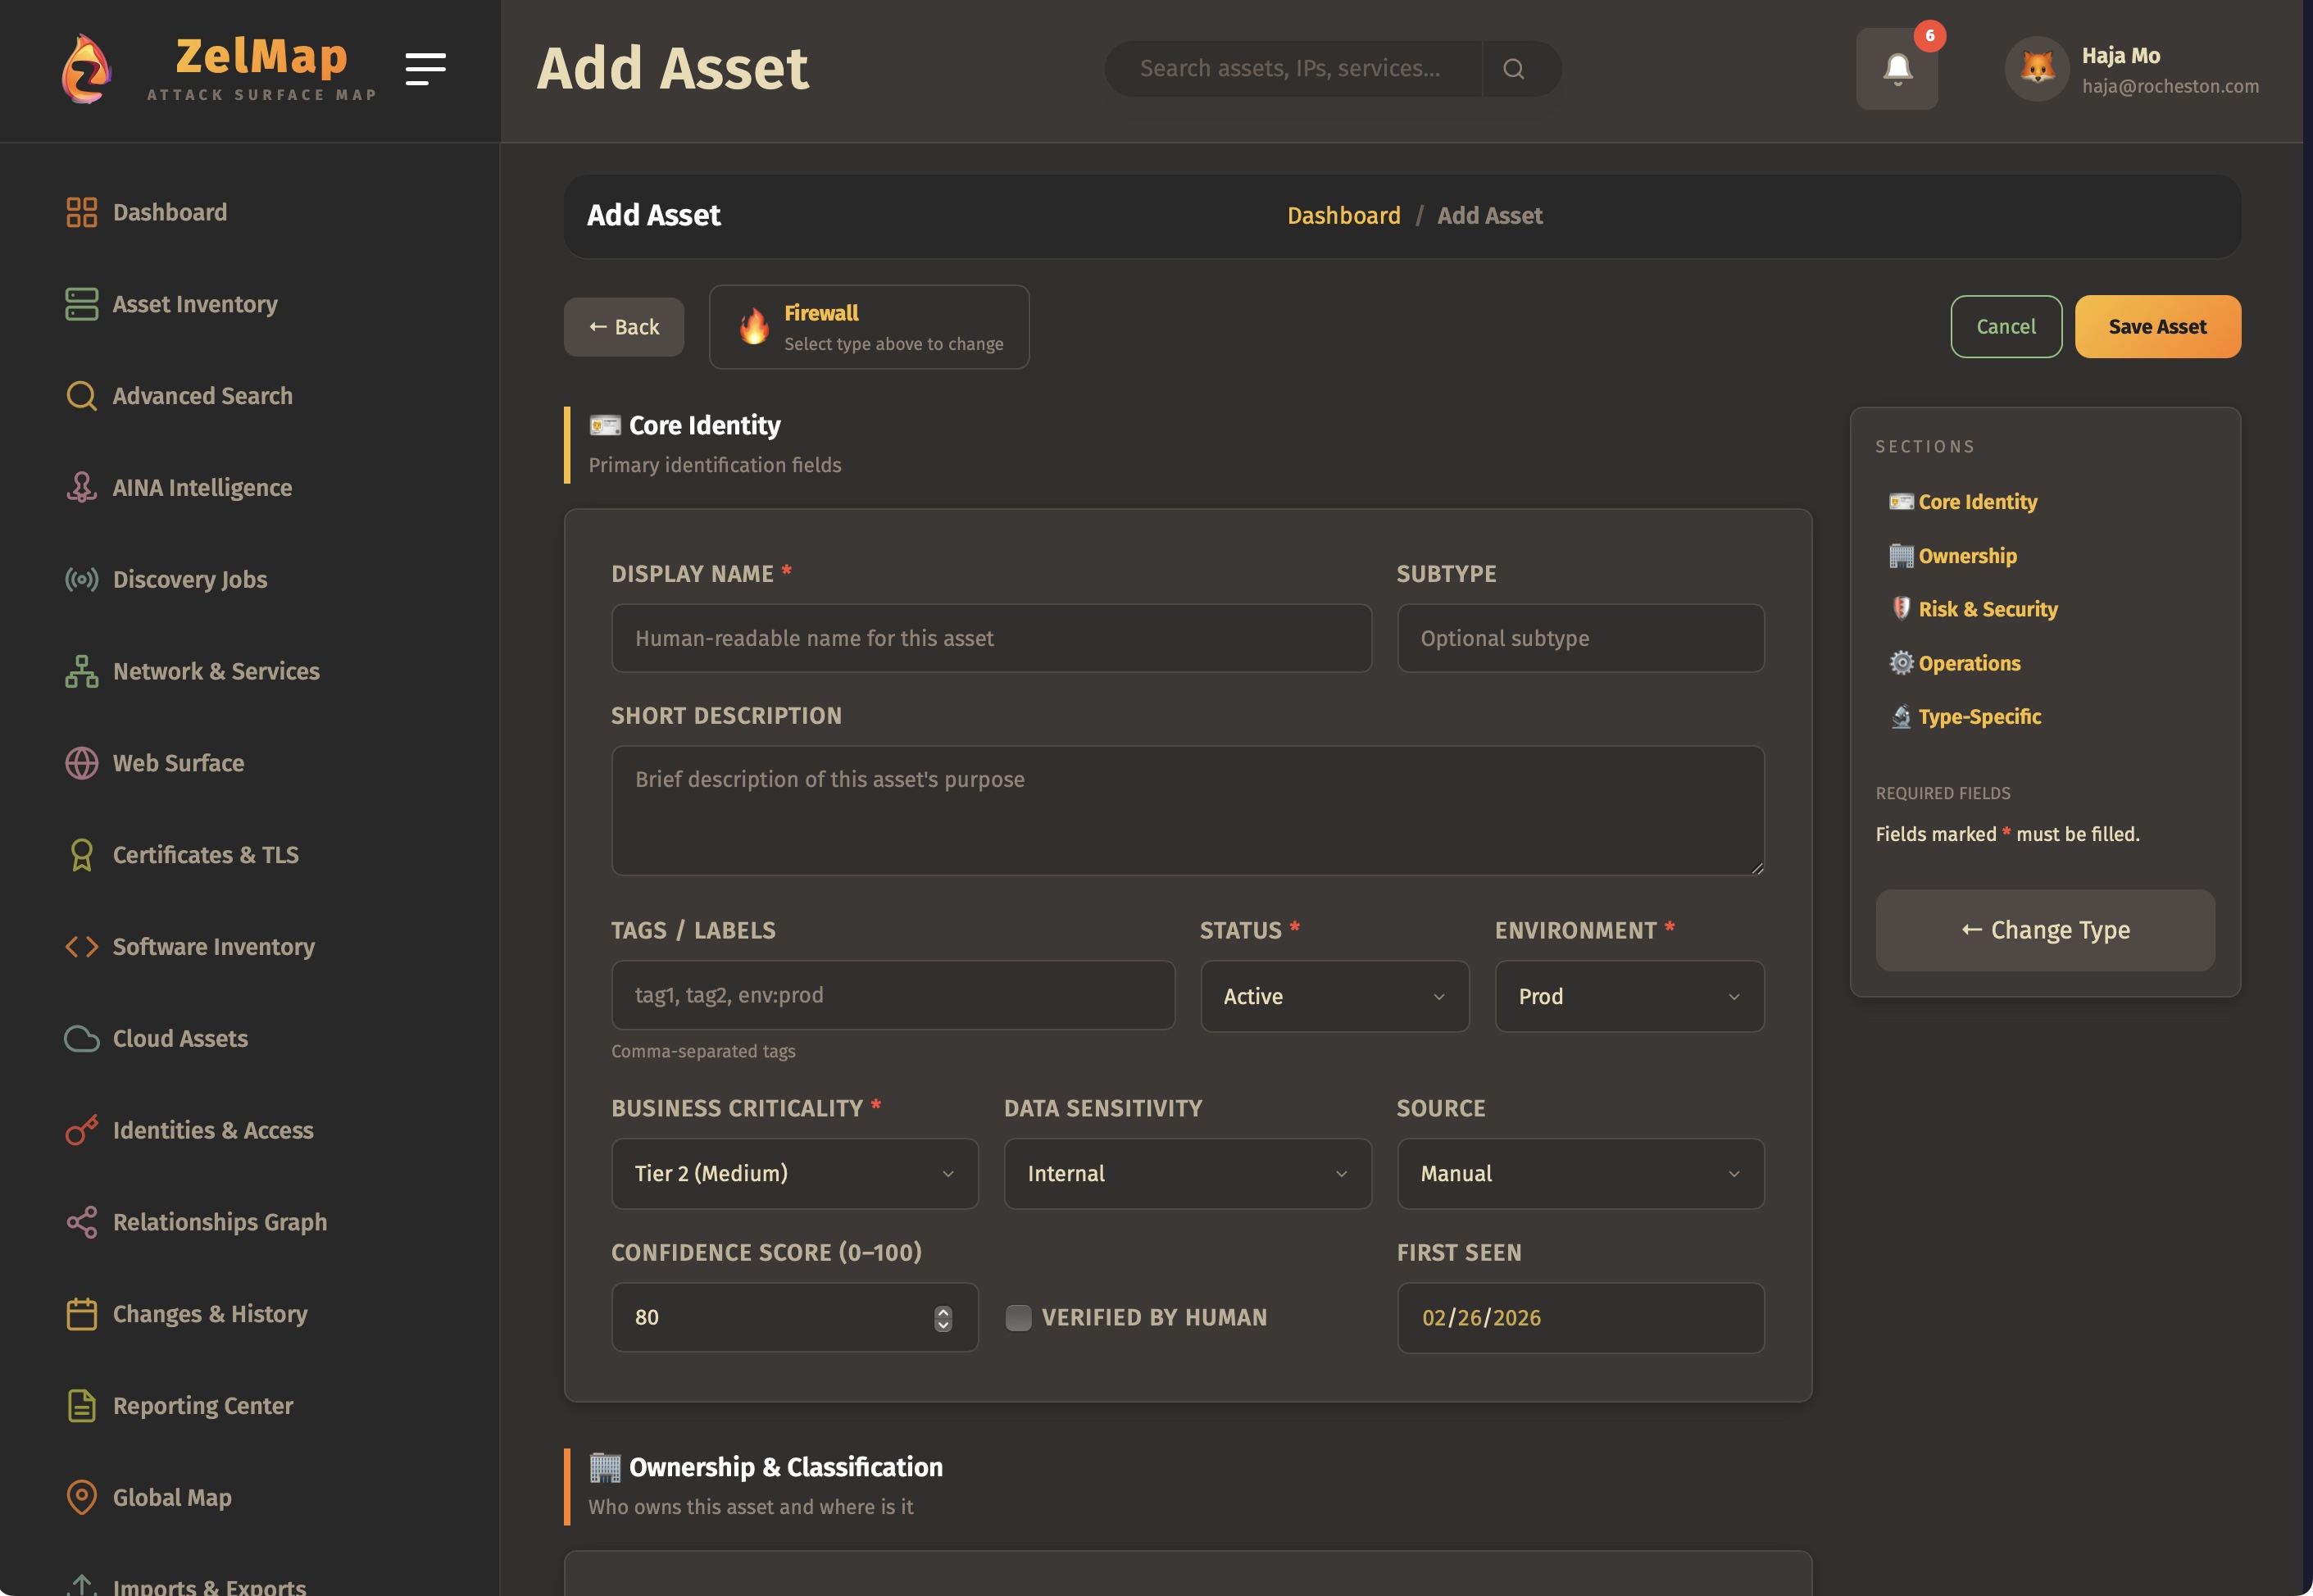Open the Relationships Graph view
2313x1596 pixels.
click(x=219, y=1221)
